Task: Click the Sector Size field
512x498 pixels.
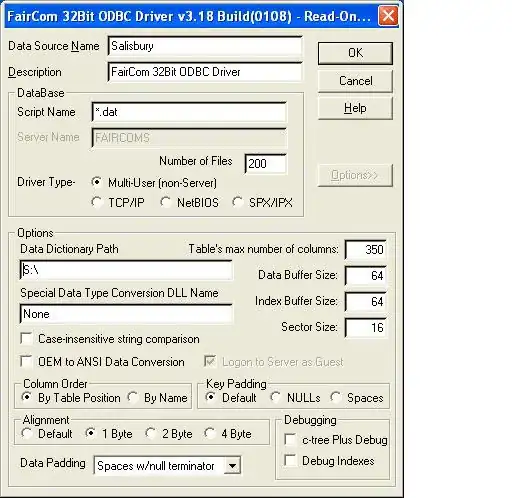Action: tap(366, 328)
